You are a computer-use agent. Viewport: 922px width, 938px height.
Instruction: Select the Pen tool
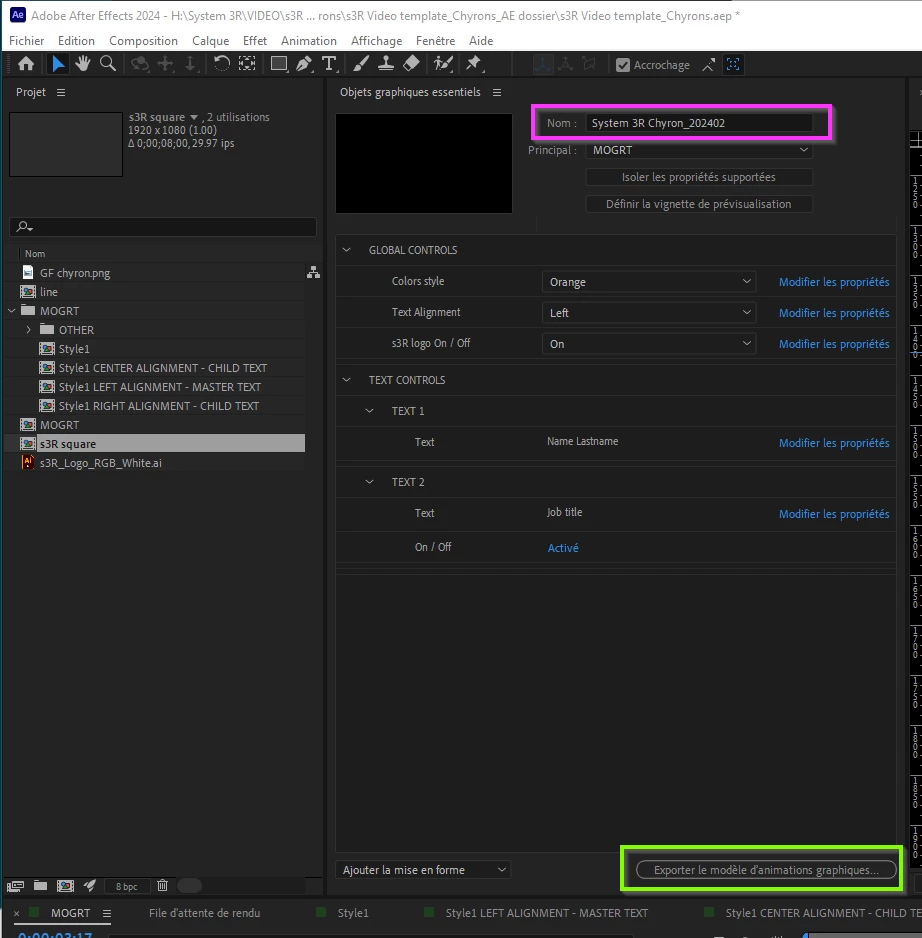coord(304,64)
